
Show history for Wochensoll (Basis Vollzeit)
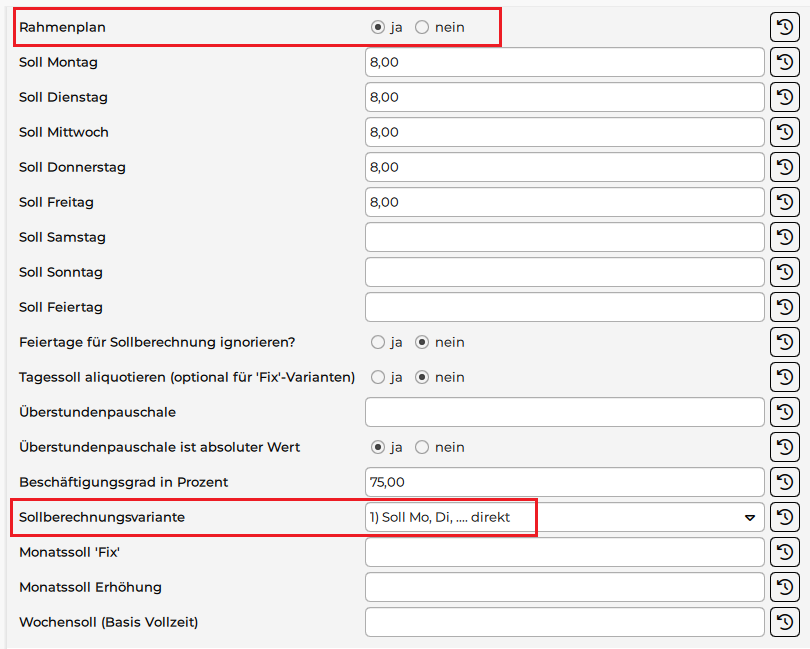785,622
